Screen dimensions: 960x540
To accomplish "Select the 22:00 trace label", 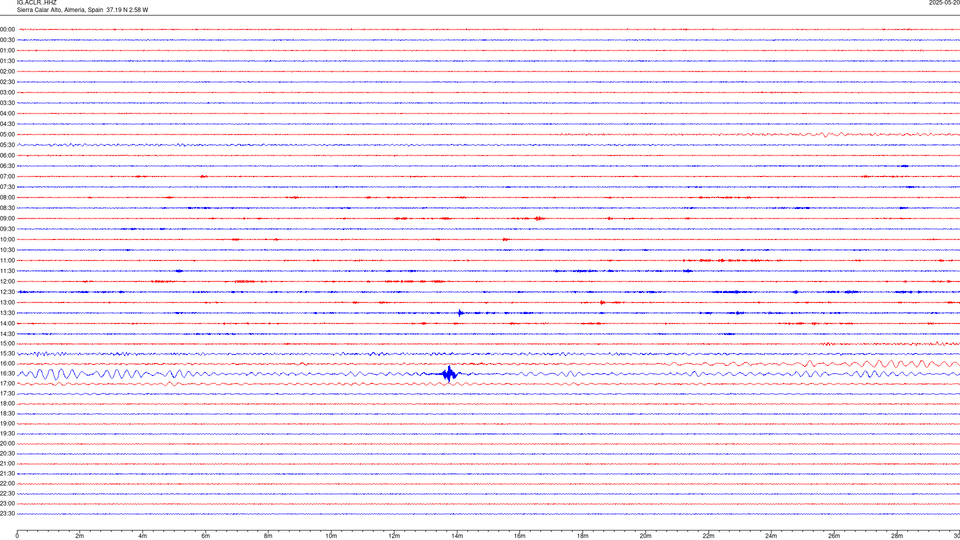I will [x=7, y=483].
